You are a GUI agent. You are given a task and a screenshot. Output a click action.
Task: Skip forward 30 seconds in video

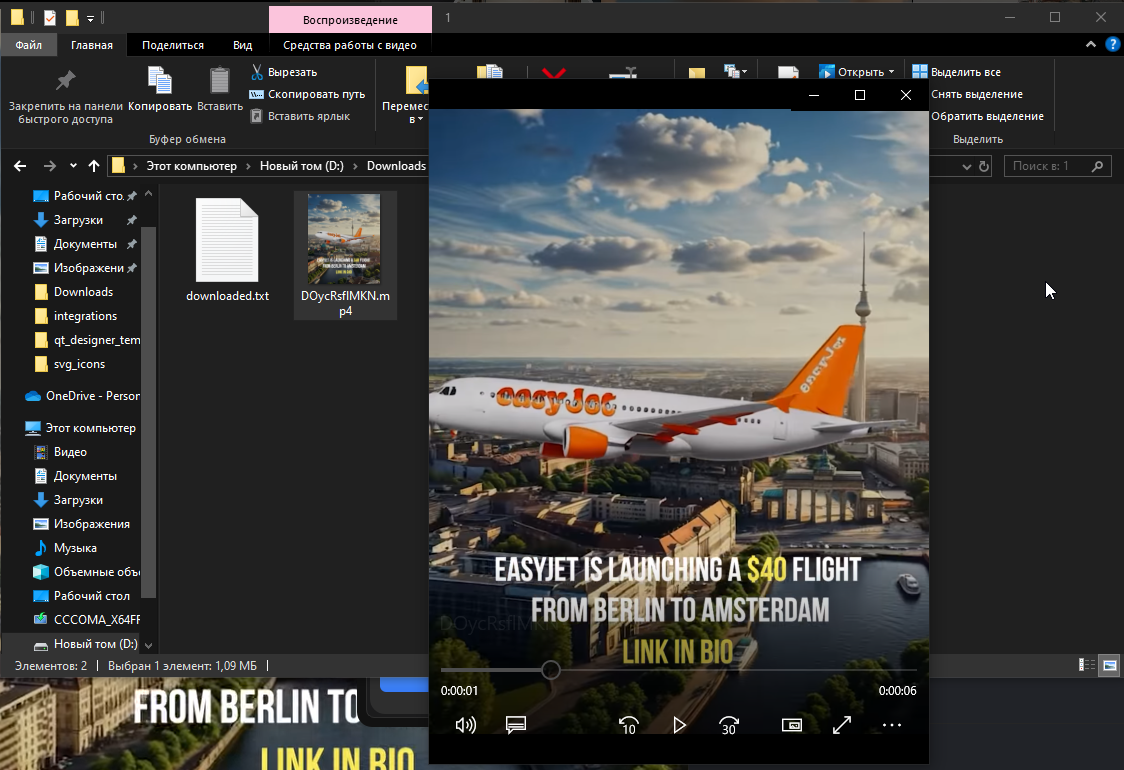point(729,725)
